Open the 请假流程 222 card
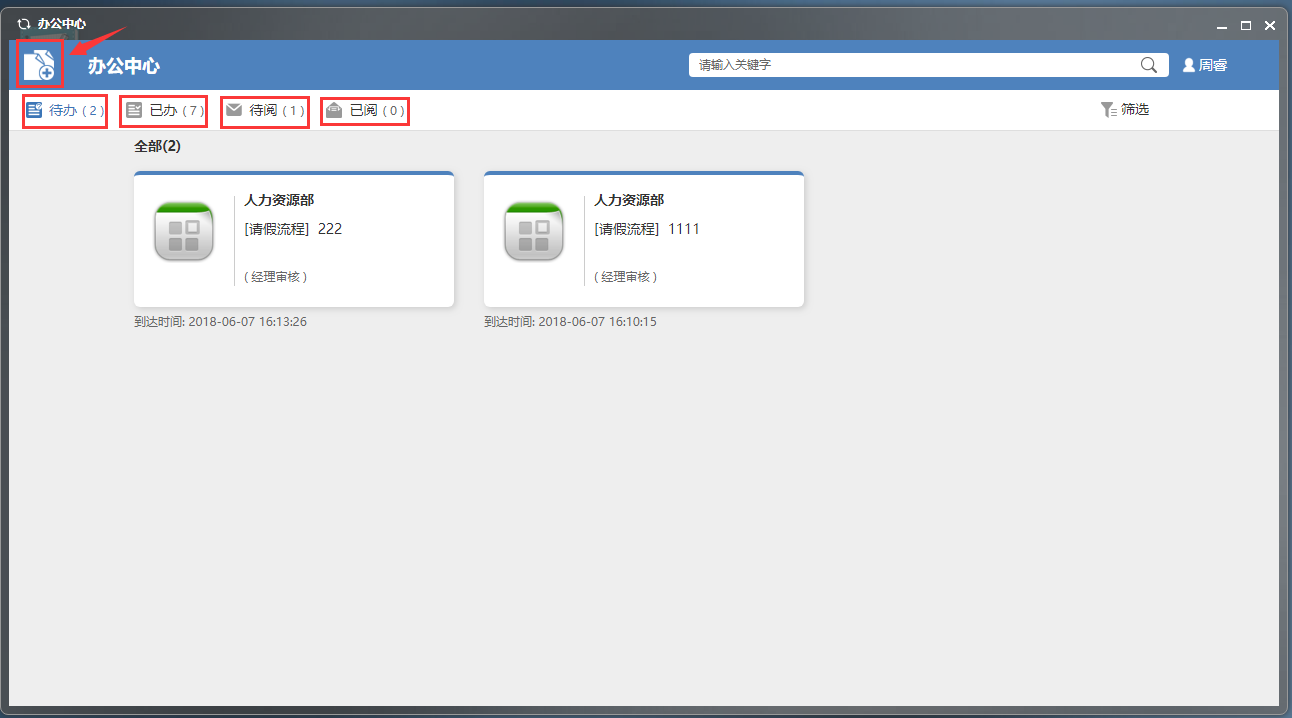 tap(294, 239)
